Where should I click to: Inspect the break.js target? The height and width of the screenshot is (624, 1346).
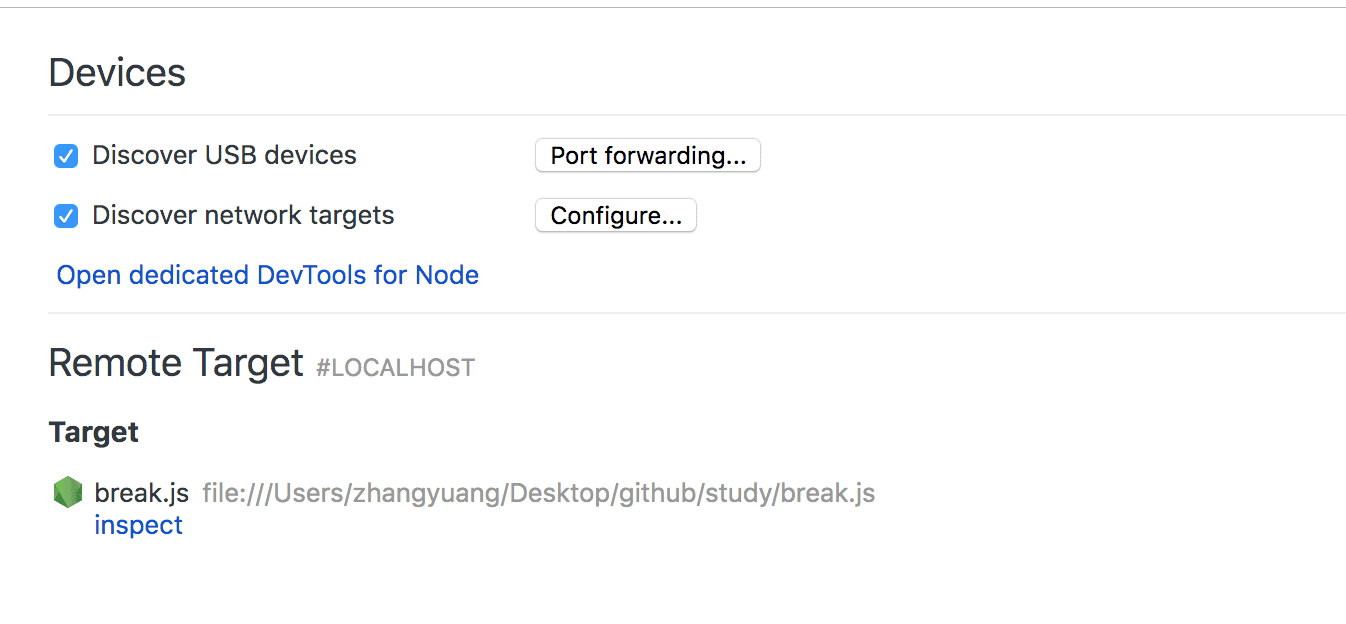[x=138, y=525]
